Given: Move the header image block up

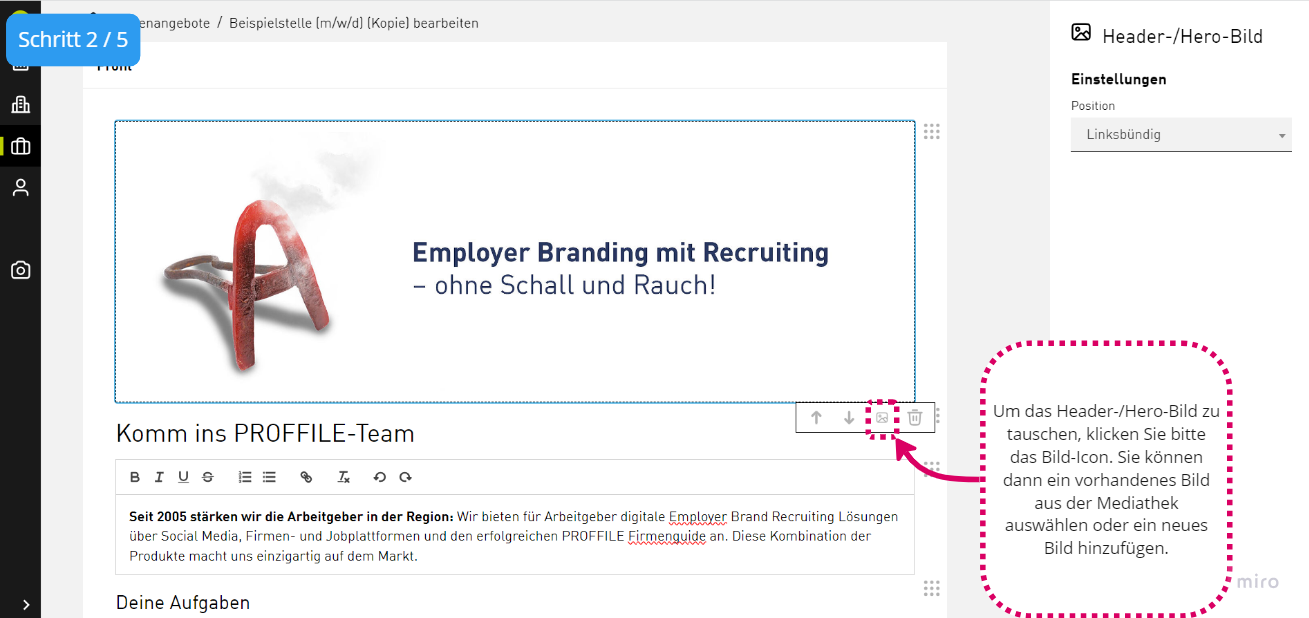Looking at the screenshot, I should pos(816,418).
